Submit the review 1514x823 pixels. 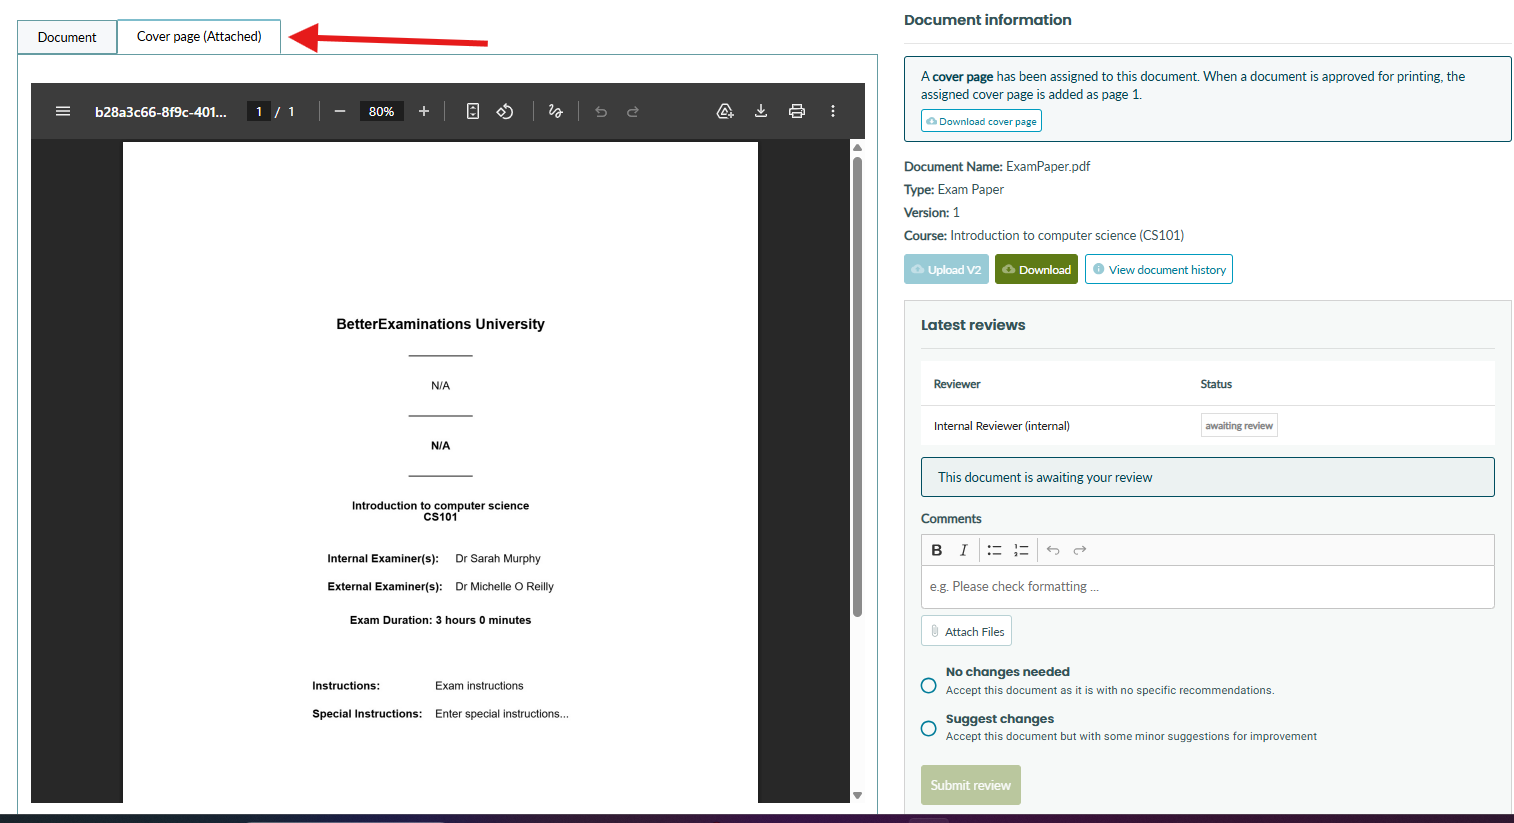pos(970,785)
